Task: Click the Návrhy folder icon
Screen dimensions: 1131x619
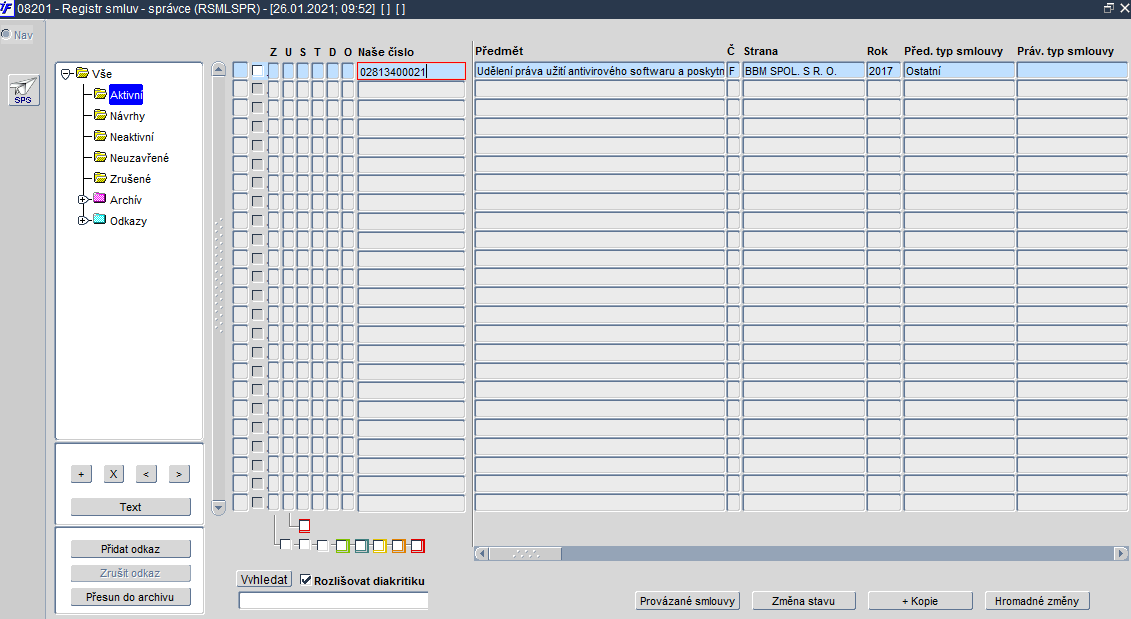Action: pos(100,115)
